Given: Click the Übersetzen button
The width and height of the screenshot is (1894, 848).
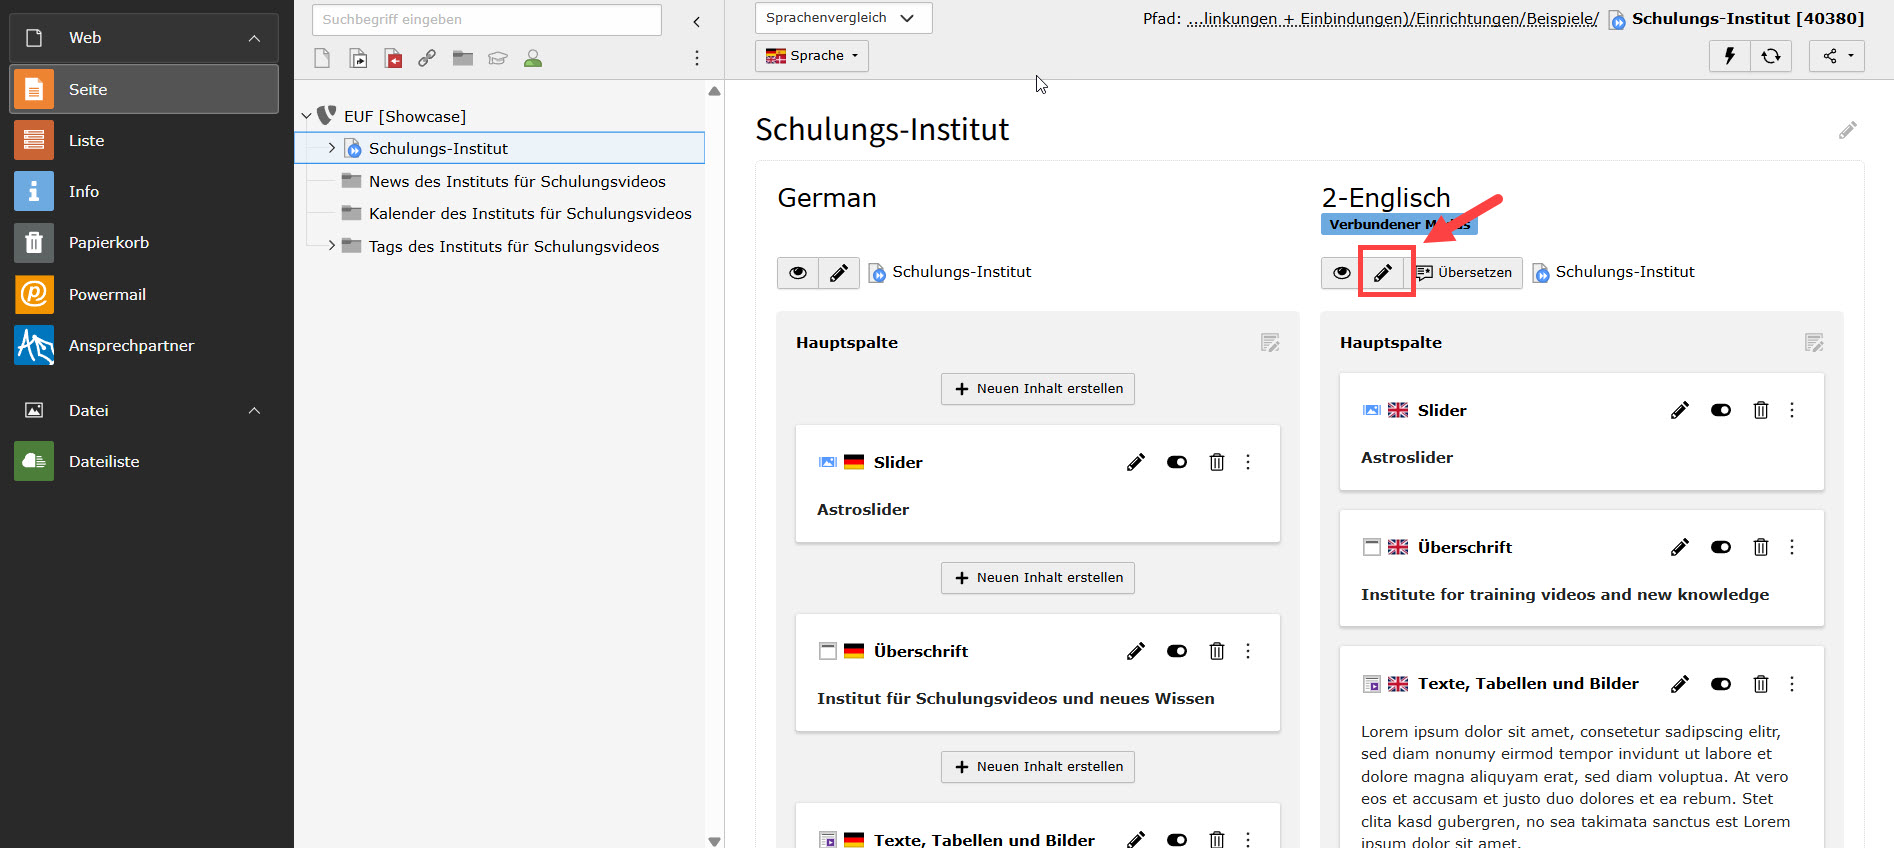Looking at the screenshot, I should pyautogui.click(x=1465, y=273).
